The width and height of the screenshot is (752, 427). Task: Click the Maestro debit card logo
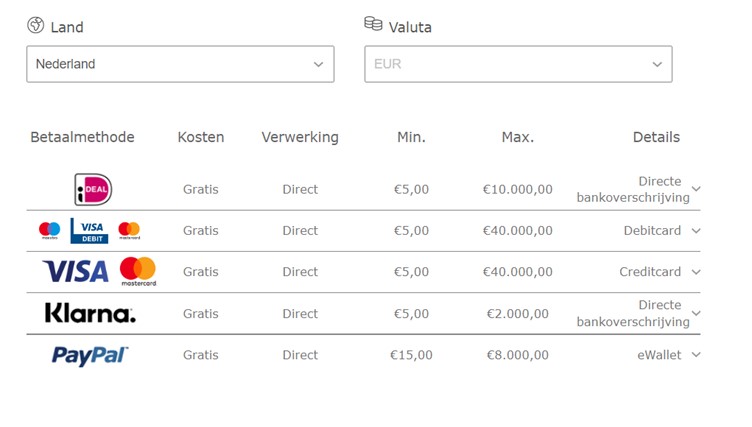[49, 231]
